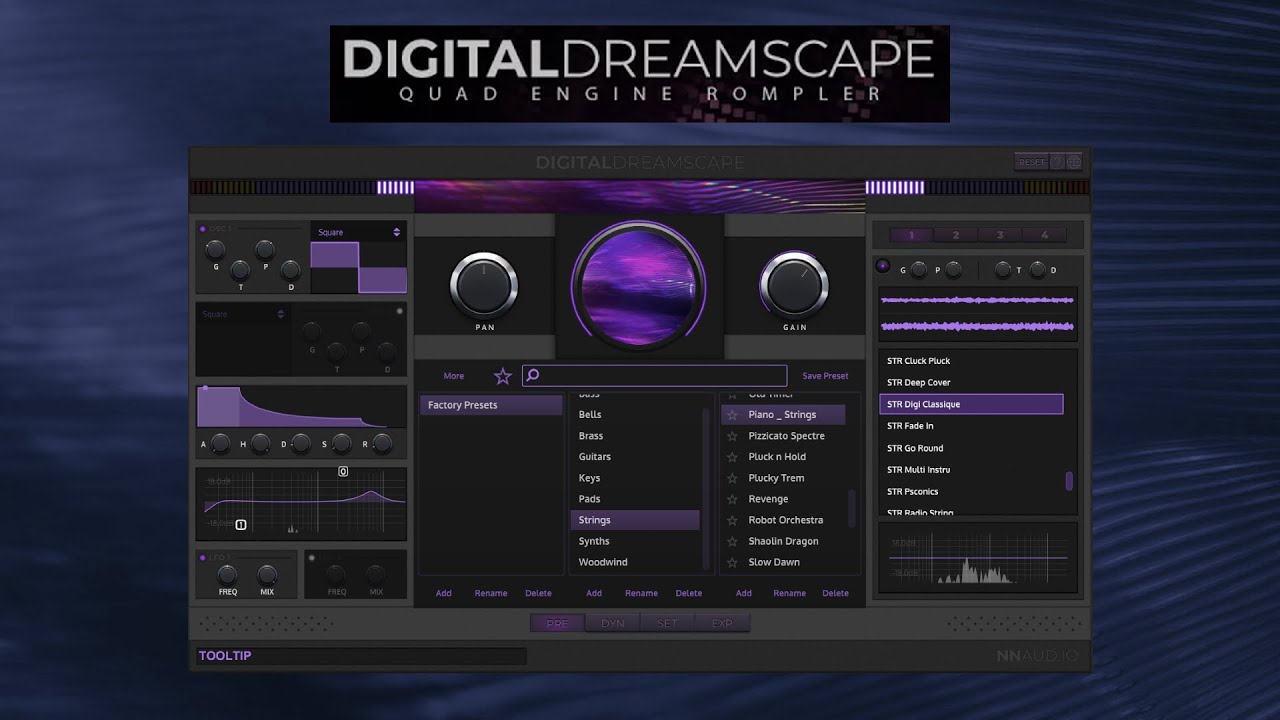
Task: Toggle the sample engine power button
Action: [882, 266]
